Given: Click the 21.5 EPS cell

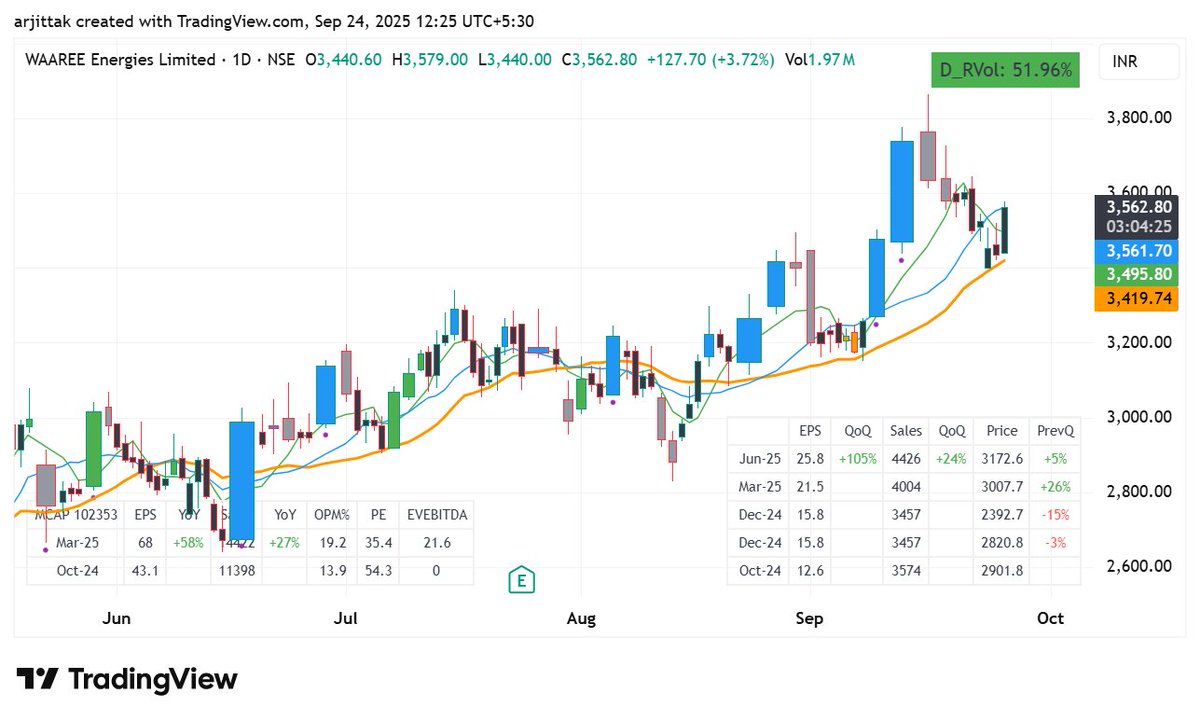Looking at the screenshot, I should tap(809, 487).
